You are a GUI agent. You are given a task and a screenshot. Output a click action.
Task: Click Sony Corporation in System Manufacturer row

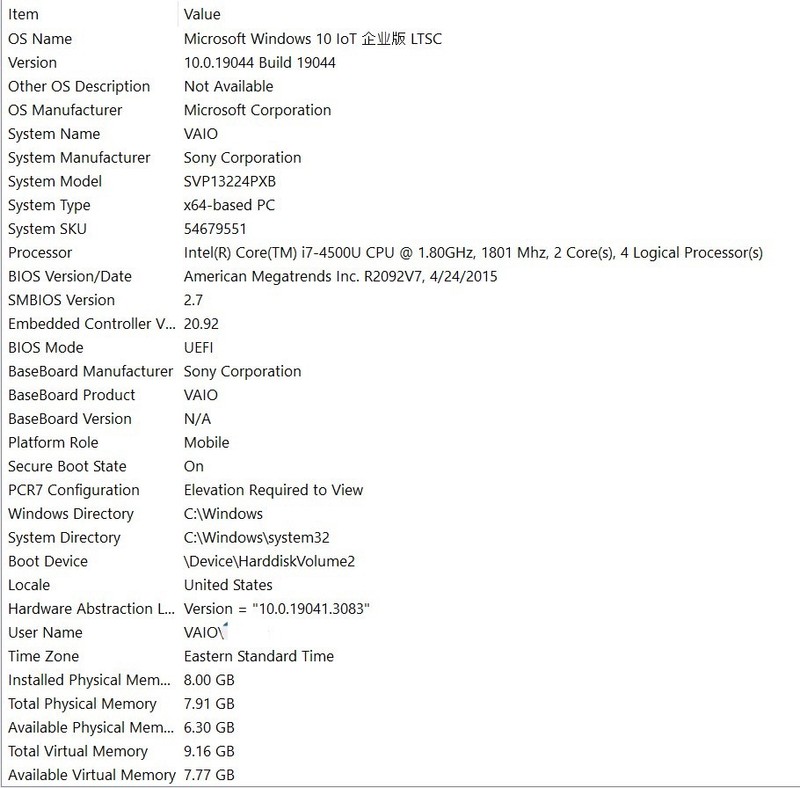[x=242, y=158]
